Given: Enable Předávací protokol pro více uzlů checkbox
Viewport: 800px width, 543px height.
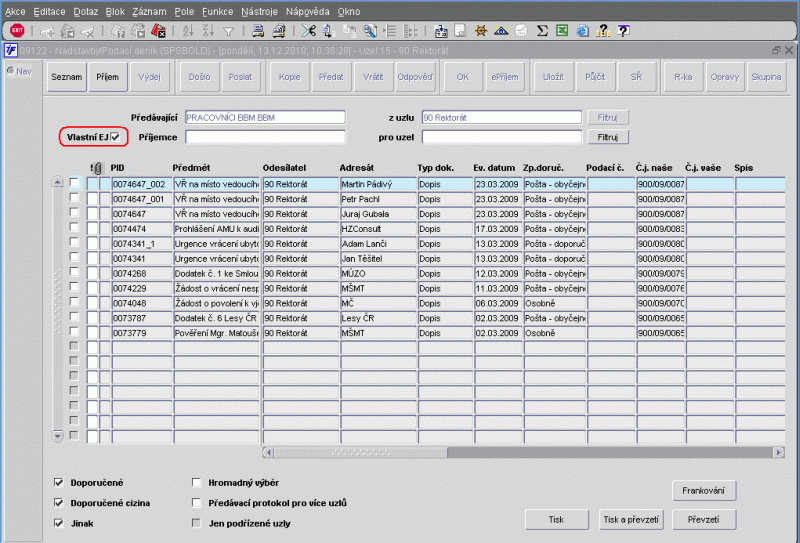Looking at the screenshot, I should tap(196, 503).
